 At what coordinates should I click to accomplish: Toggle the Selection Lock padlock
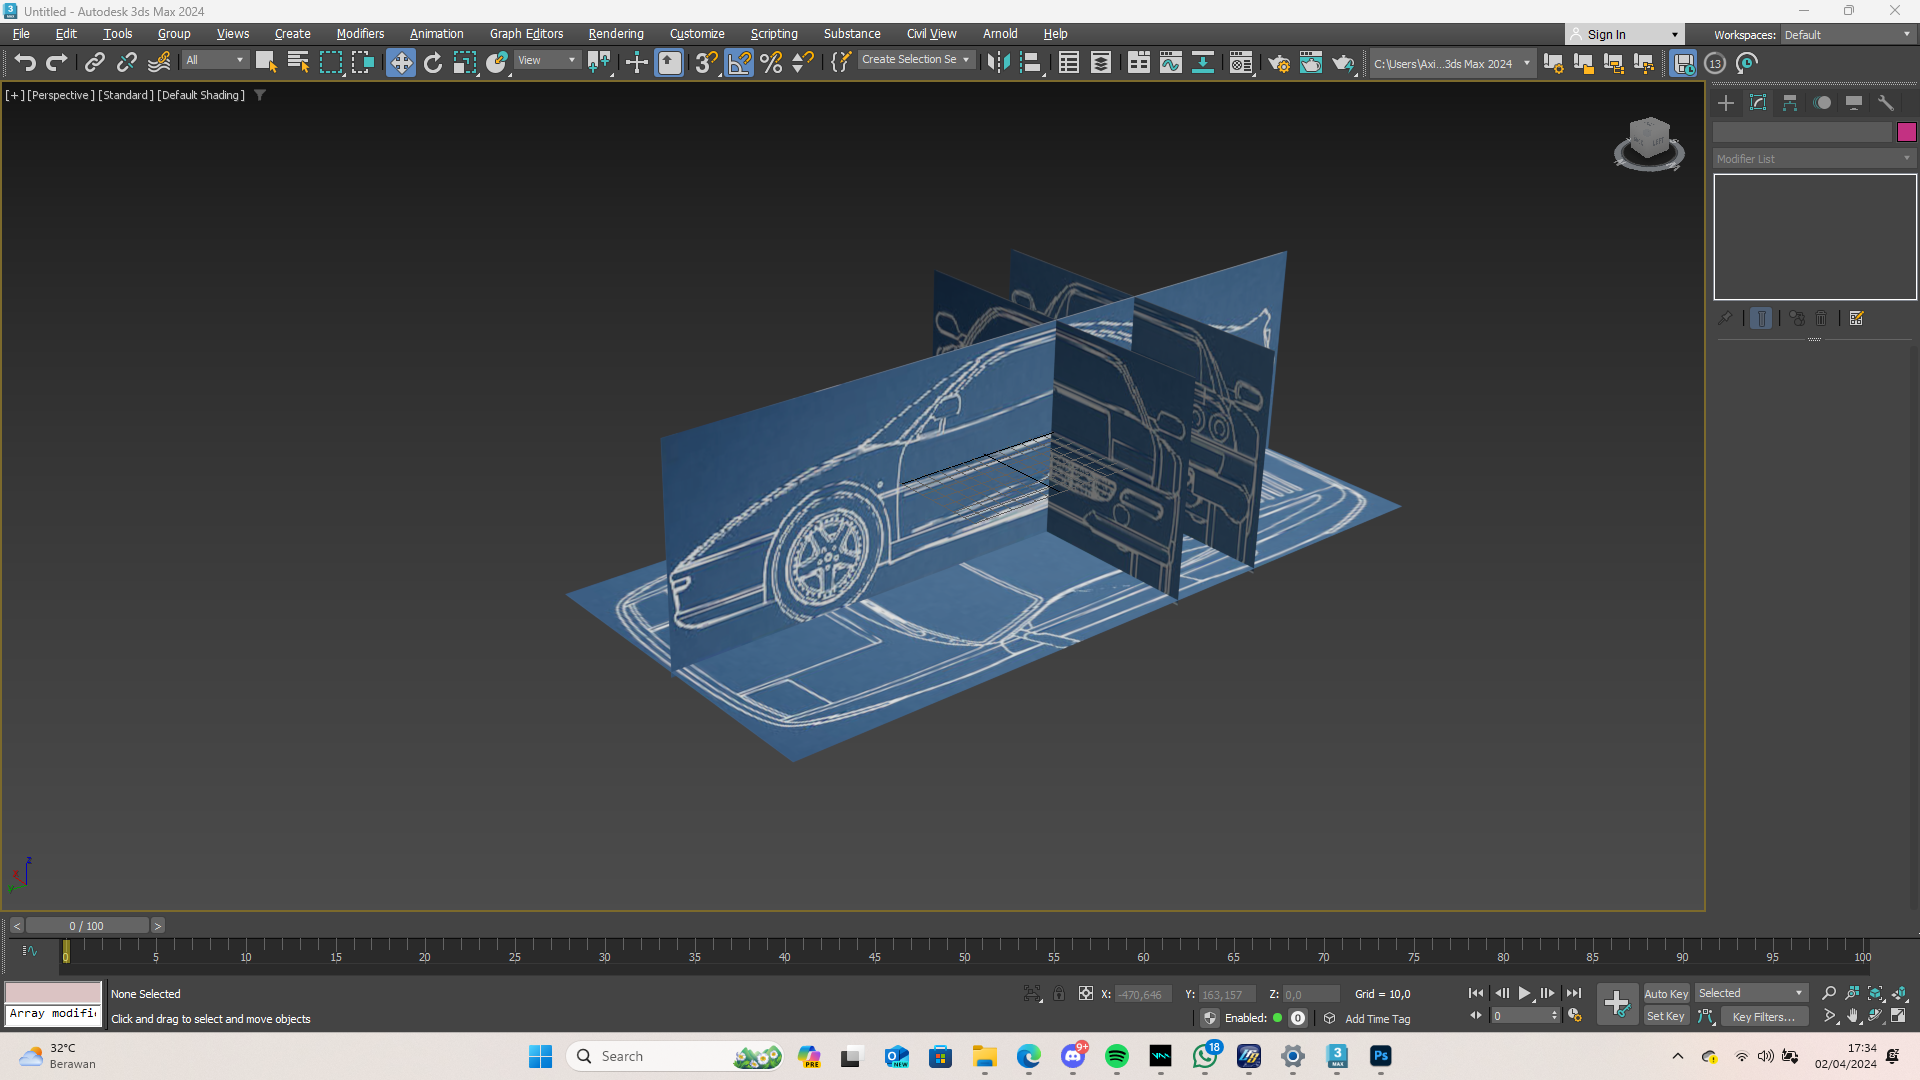1059,993
